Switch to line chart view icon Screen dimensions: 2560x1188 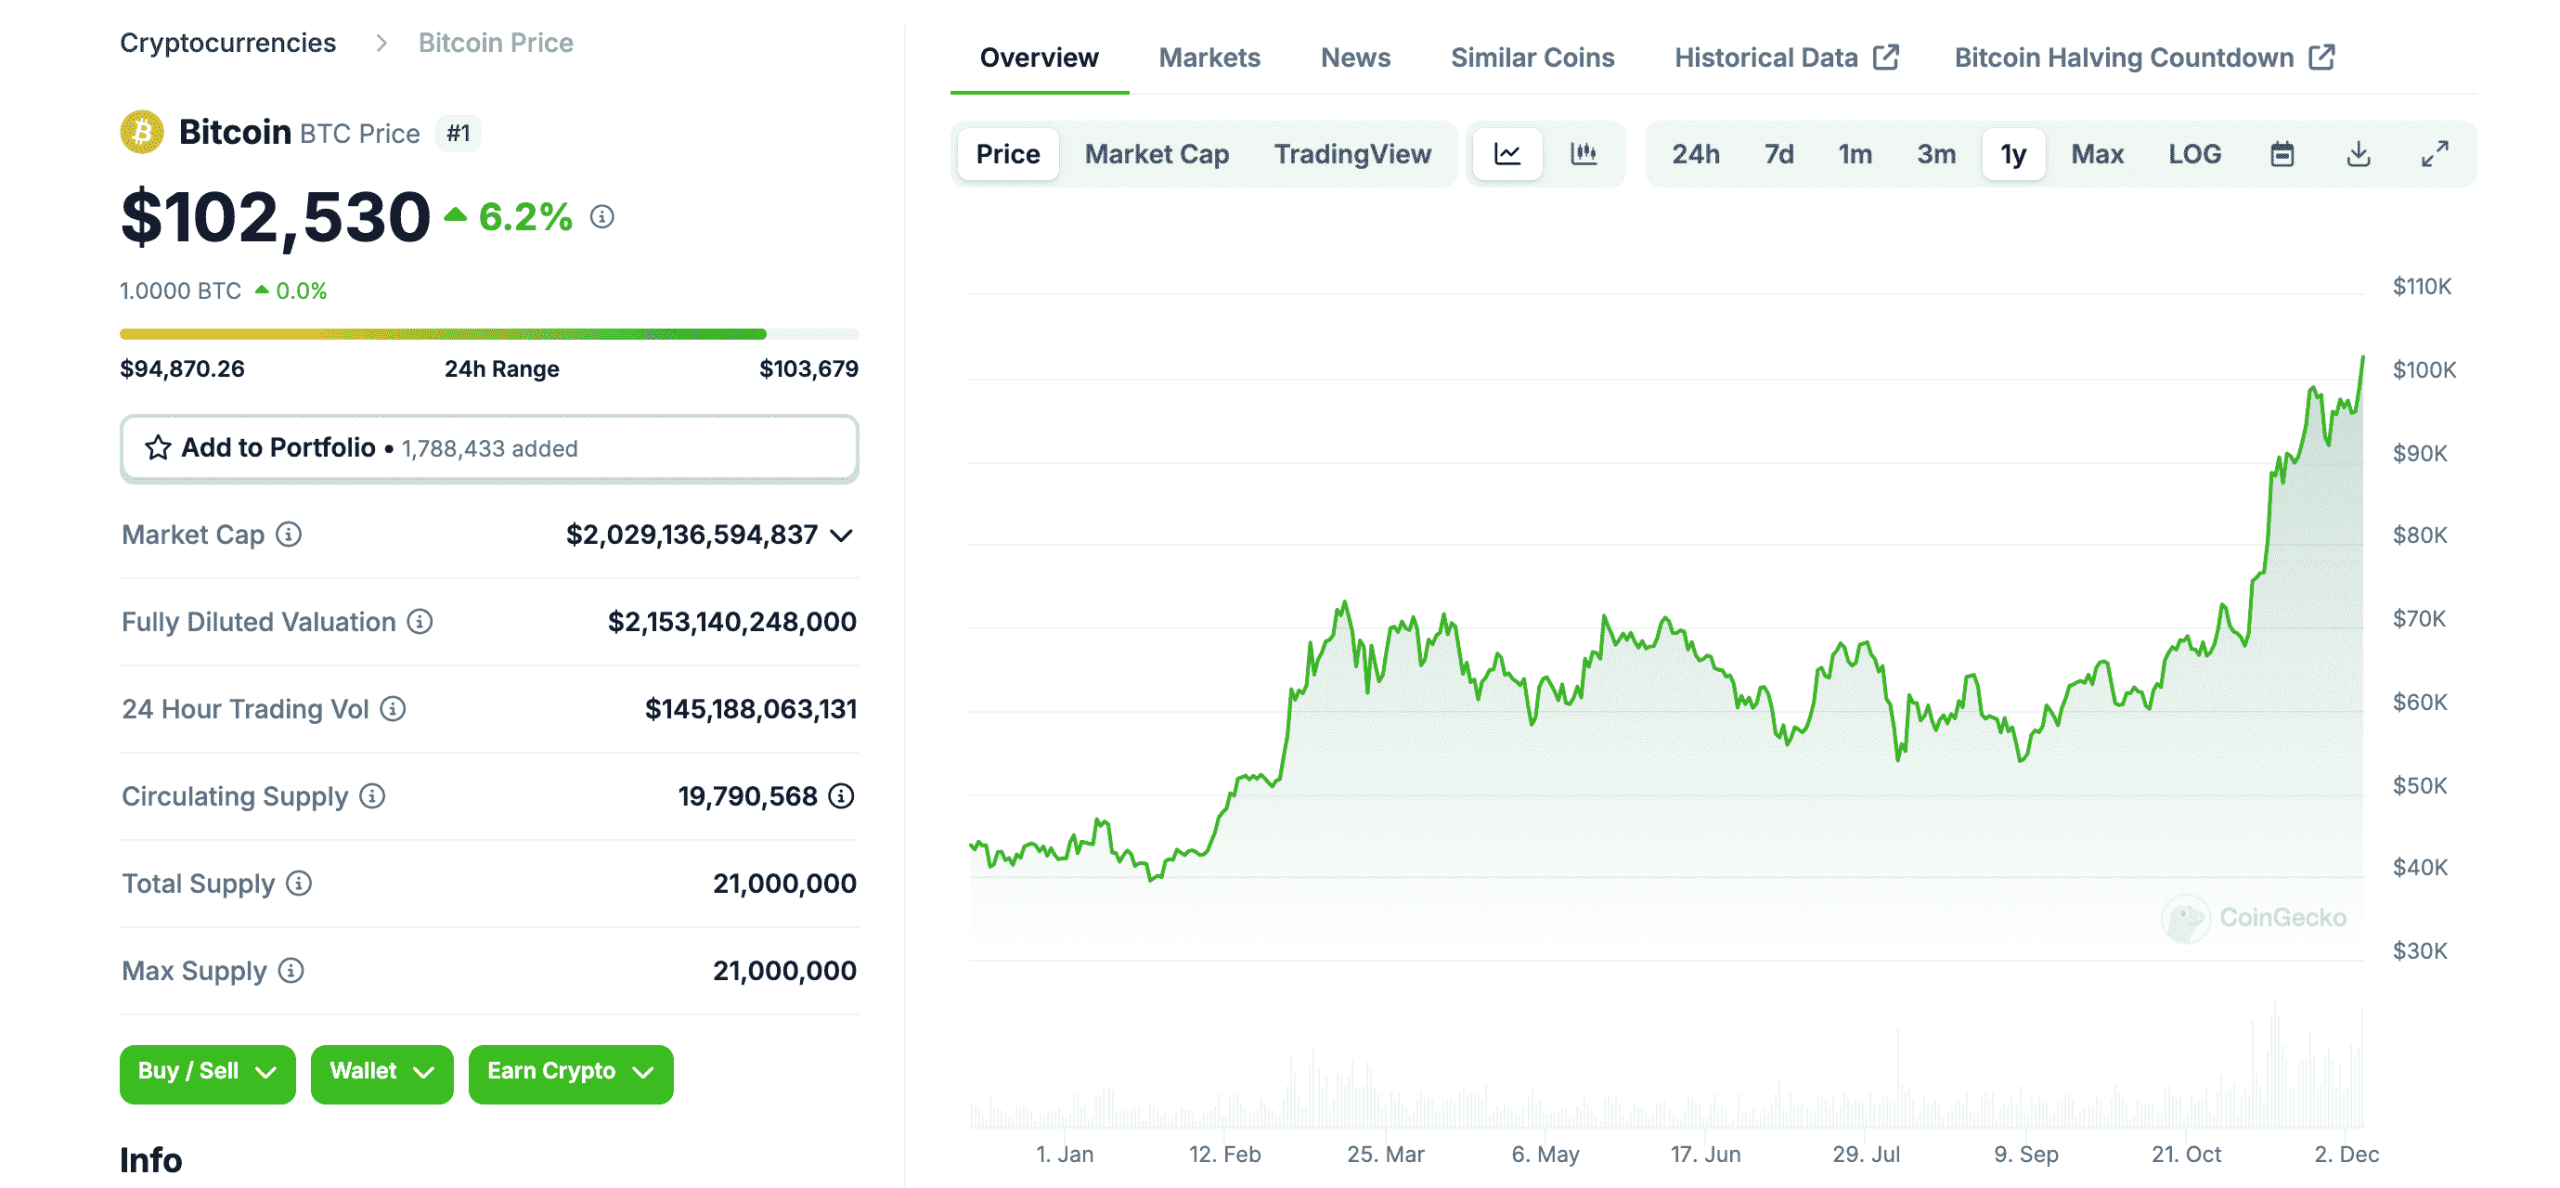coord(1507,154)
